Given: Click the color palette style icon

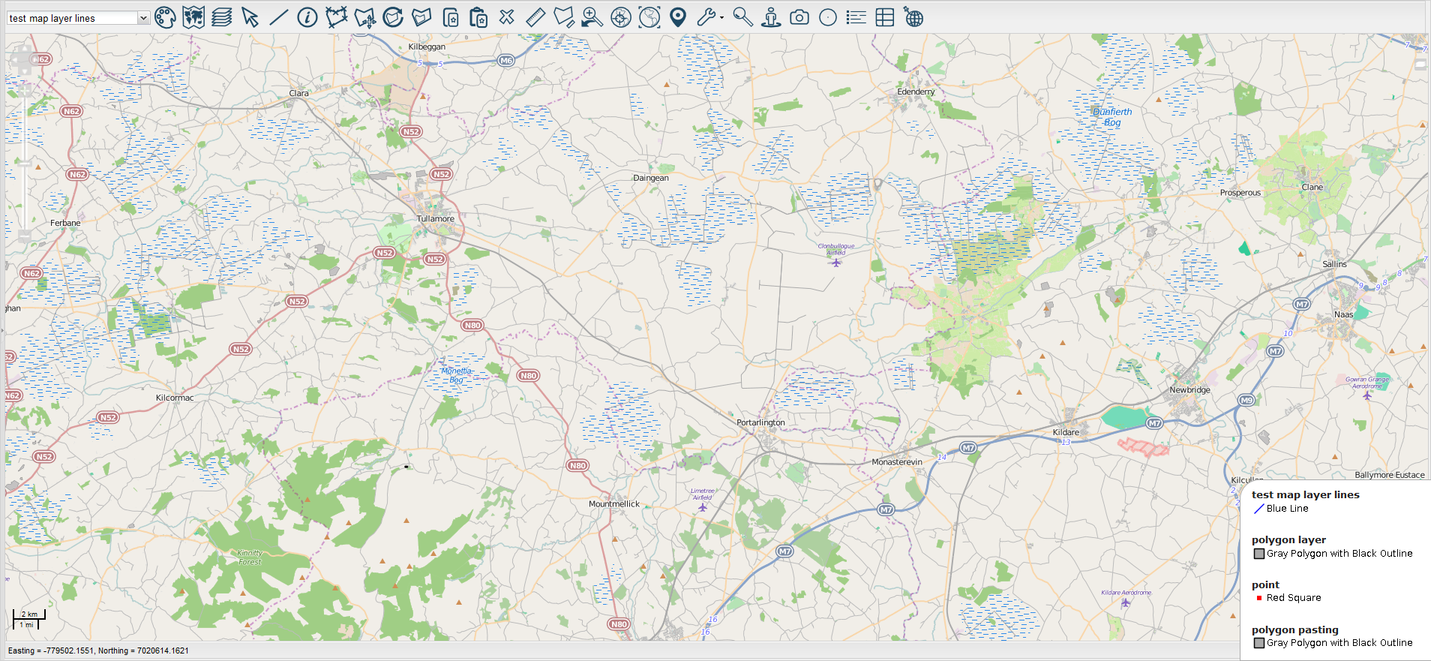Looking at the screenshot, I should pyautogui.click(x=165, y=17).
